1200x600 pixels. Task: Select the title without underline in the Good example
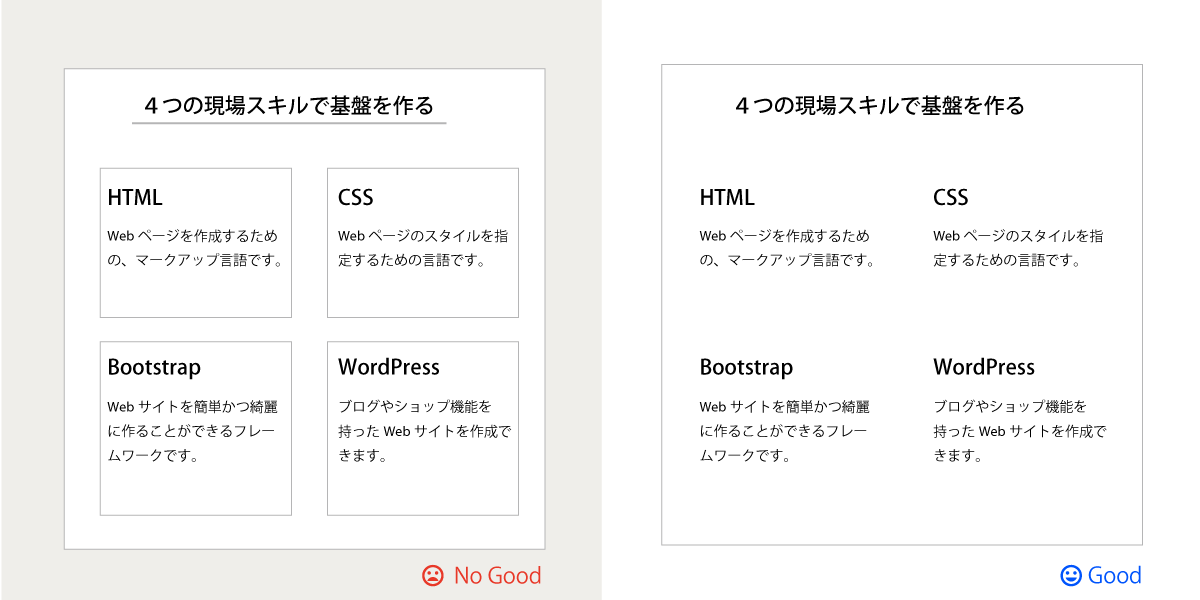click(879, 106)
